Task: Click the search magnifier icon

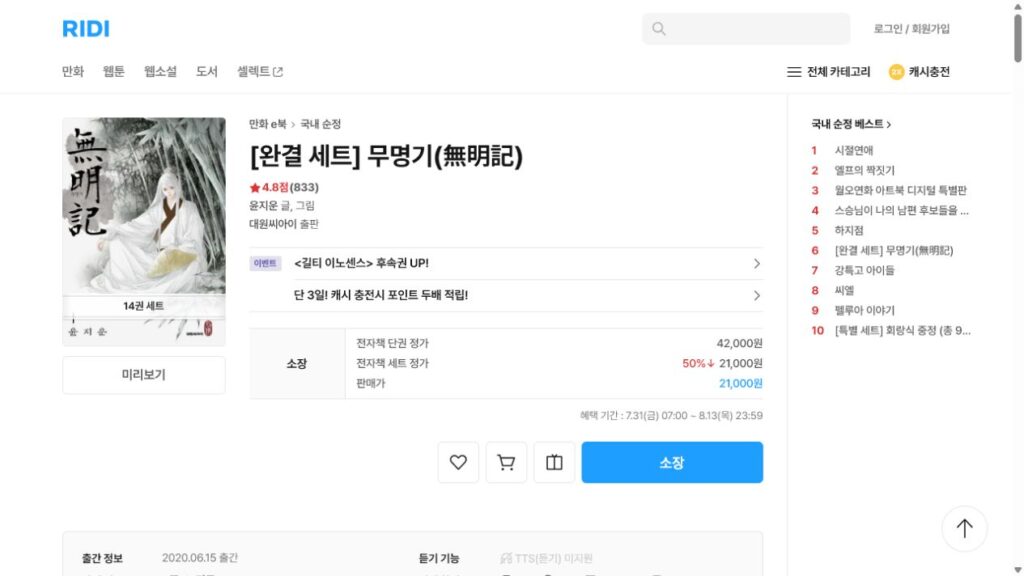Action: pos(659,29)
